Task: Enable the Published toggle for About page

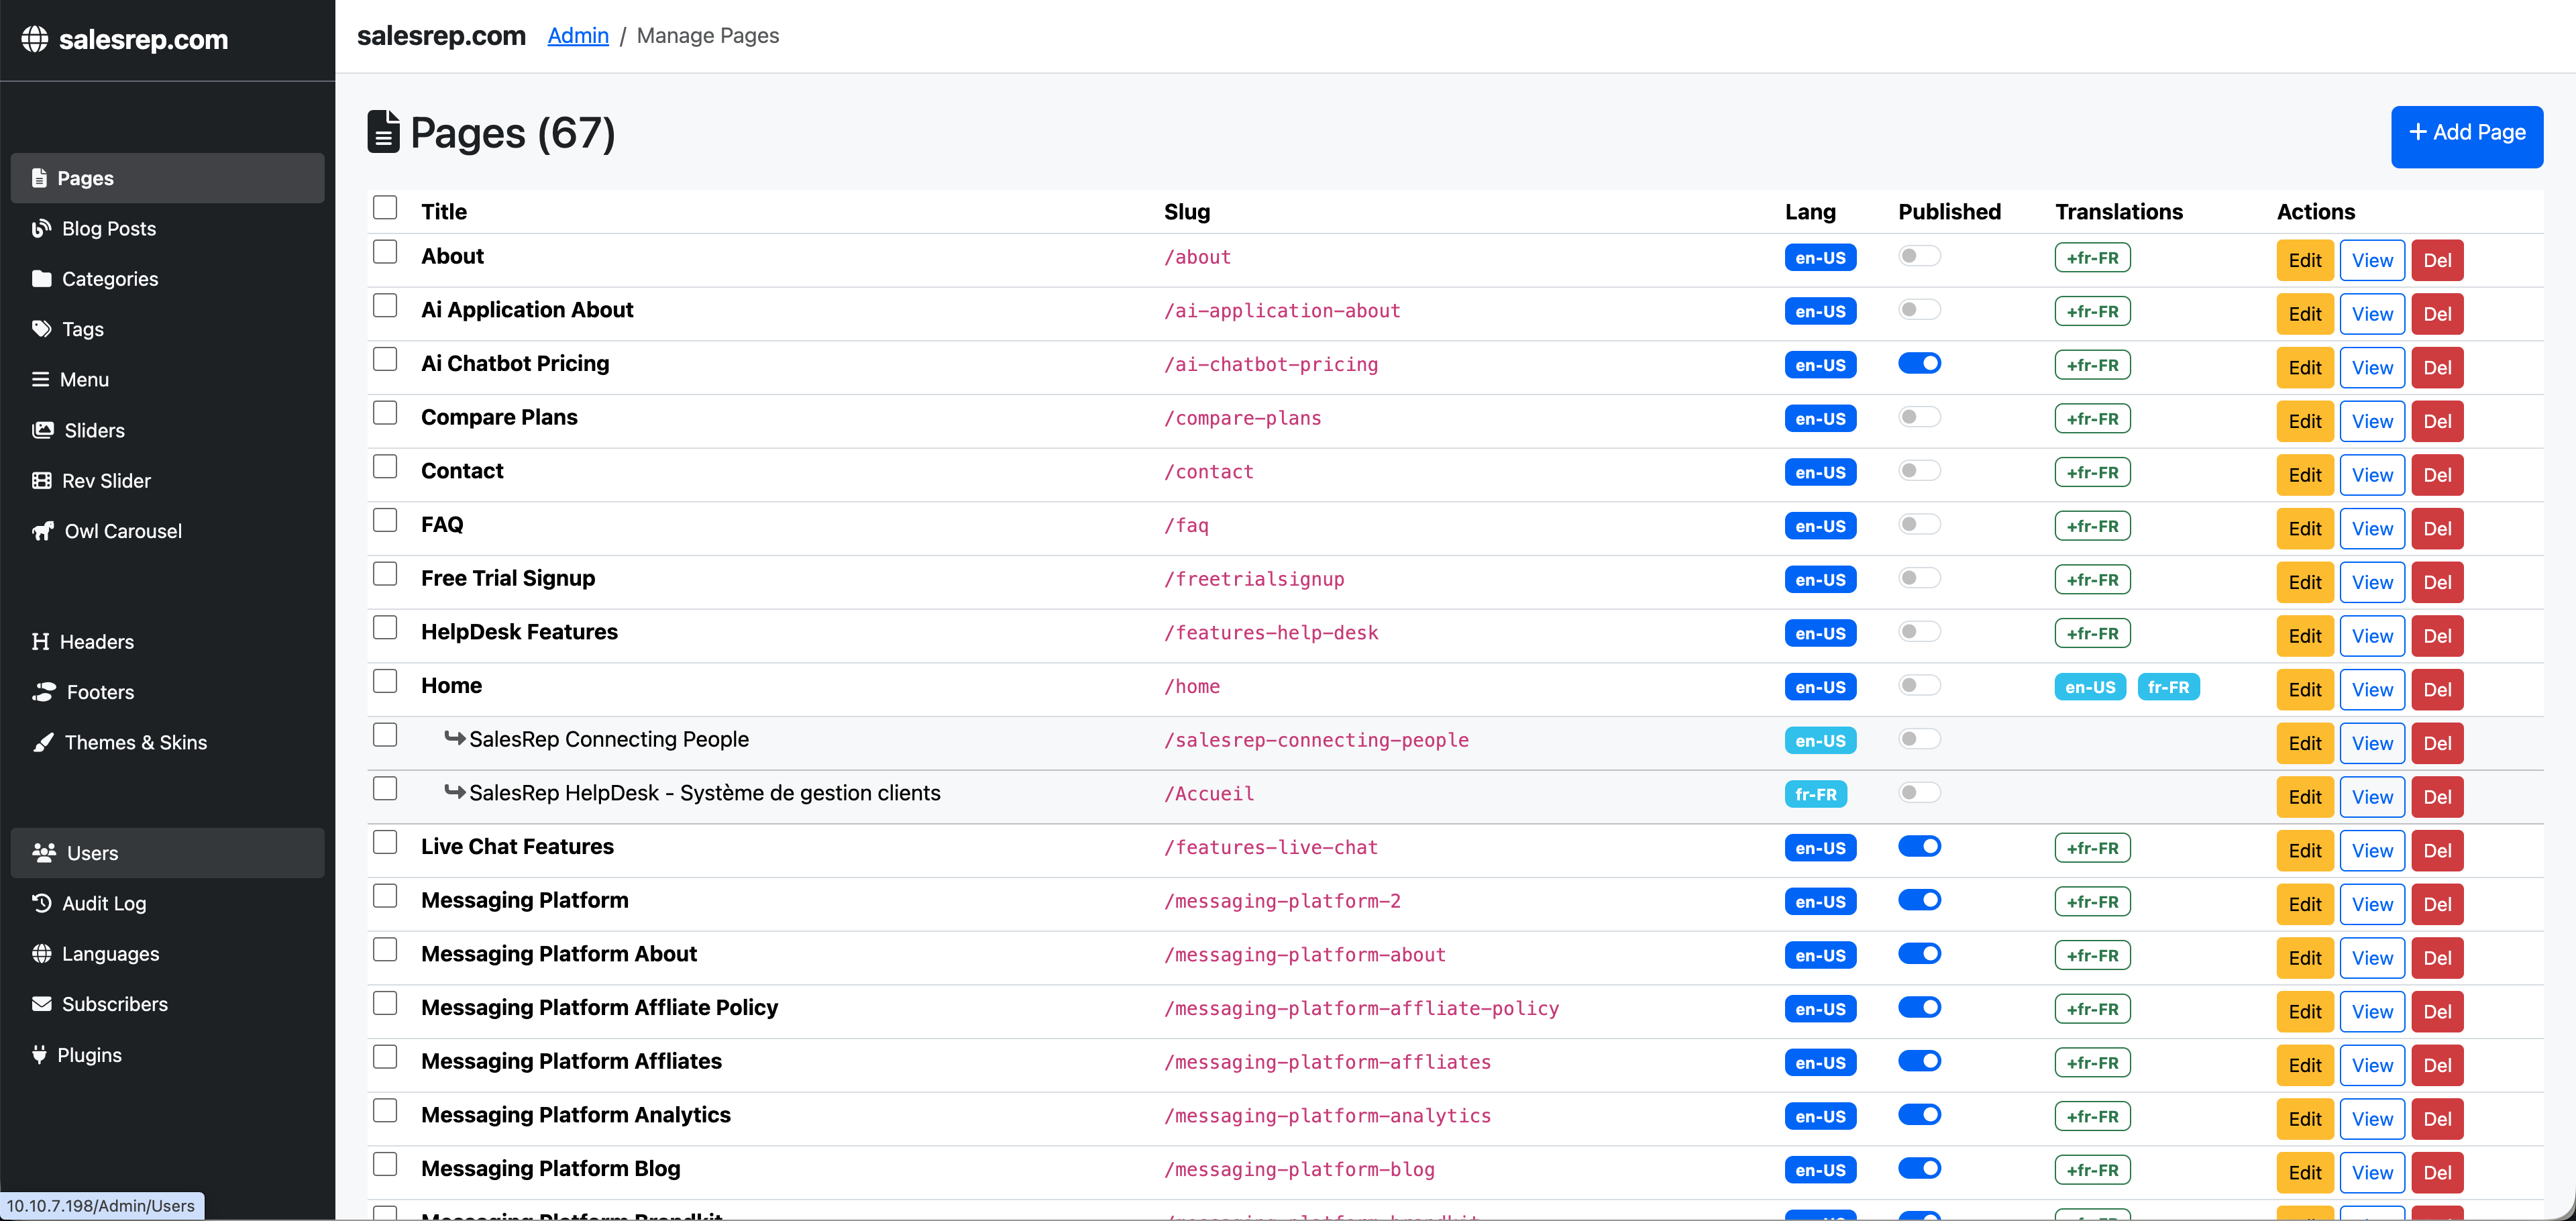Action: [x=1918, y=256]
